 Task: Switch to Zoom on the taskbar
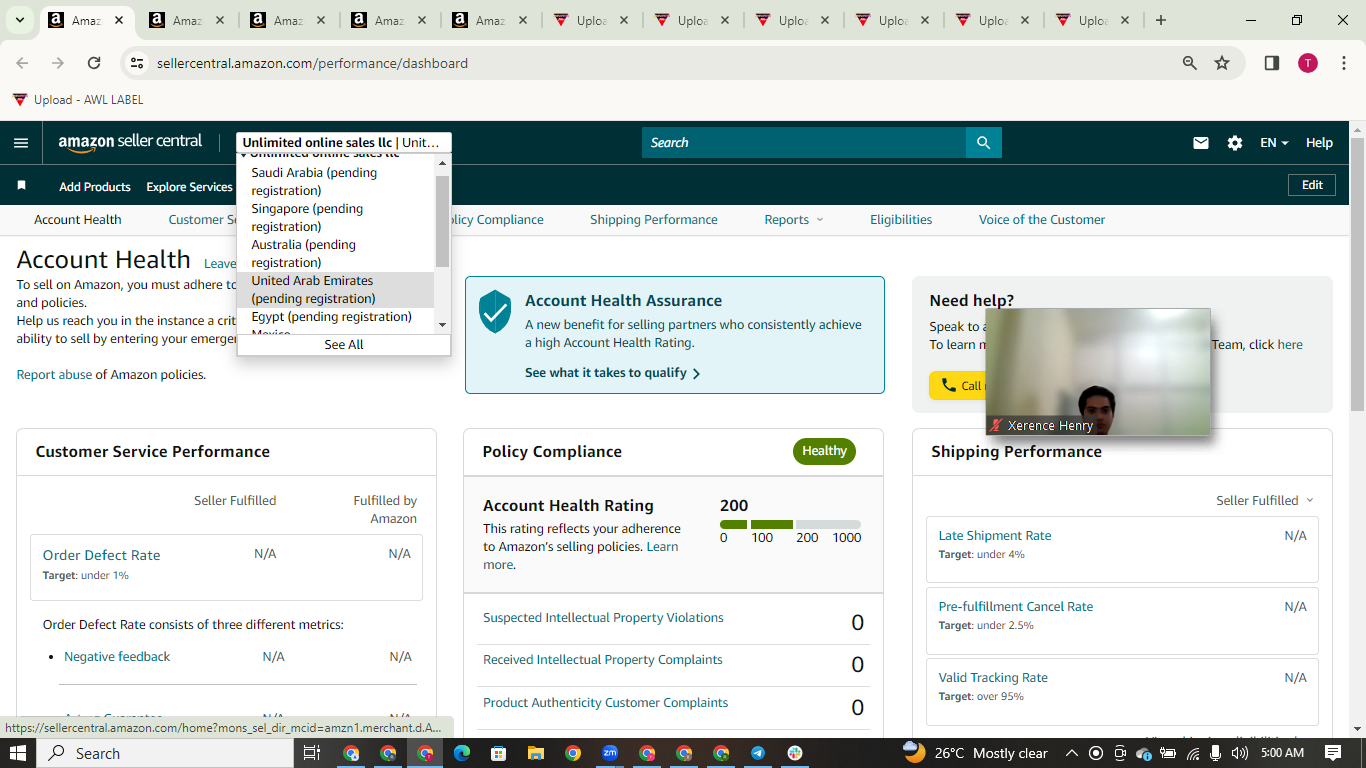pos(610,753)
